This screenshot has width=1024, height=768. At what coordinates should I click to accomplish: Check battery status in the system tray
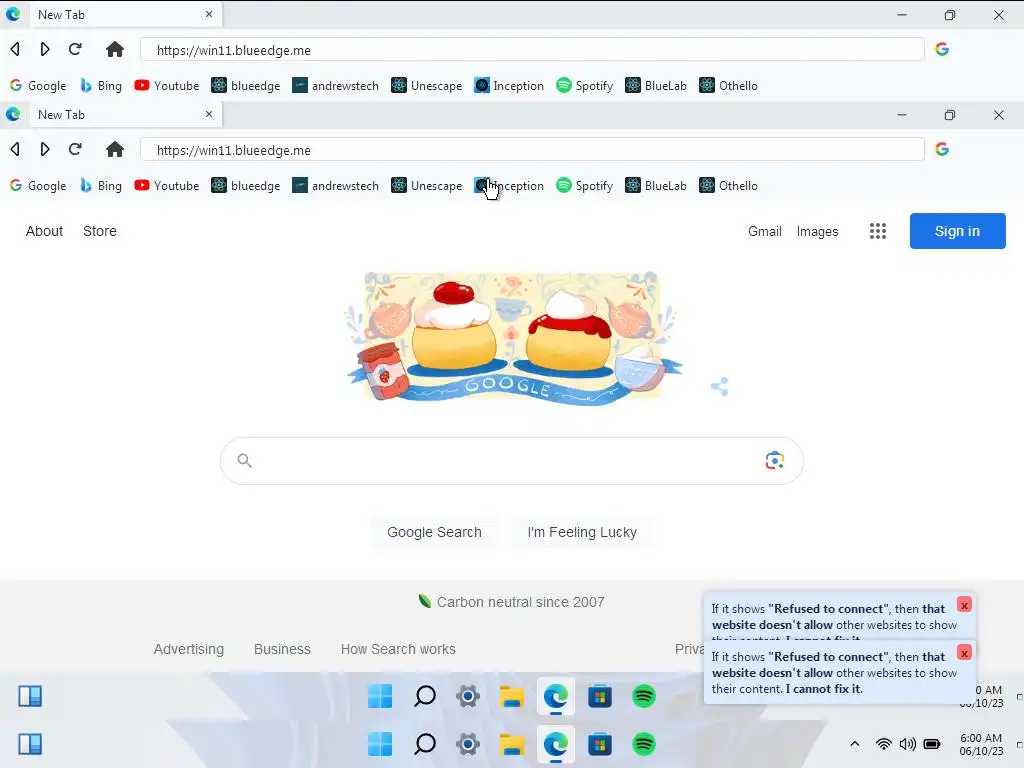click(932, 744)
